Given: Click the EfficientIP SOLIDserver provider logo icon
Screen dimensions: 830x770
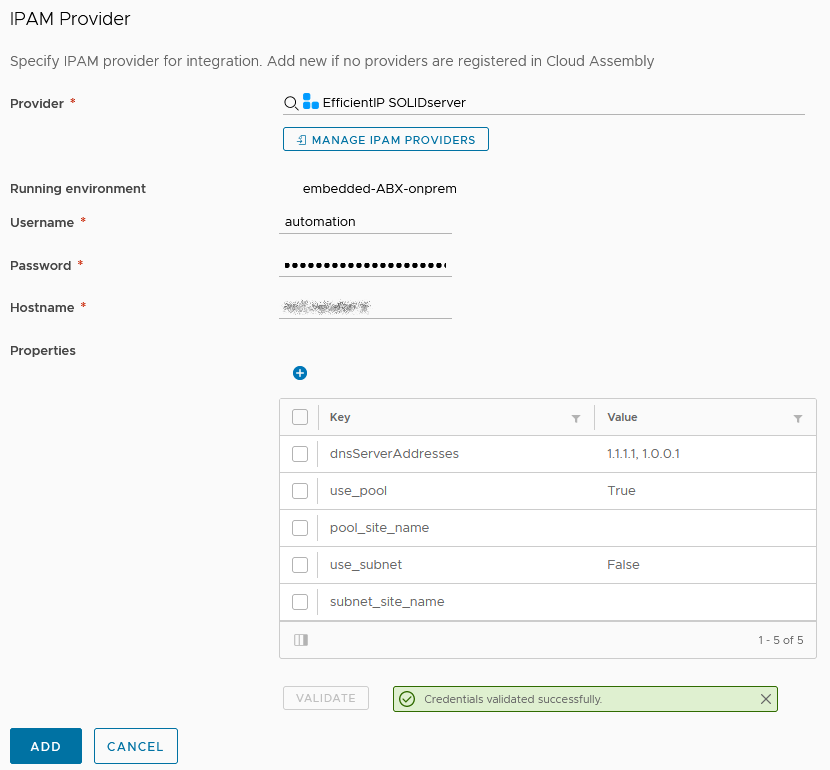Looking at the screenshot, I should pyautogui.click(x=311, y=102).
